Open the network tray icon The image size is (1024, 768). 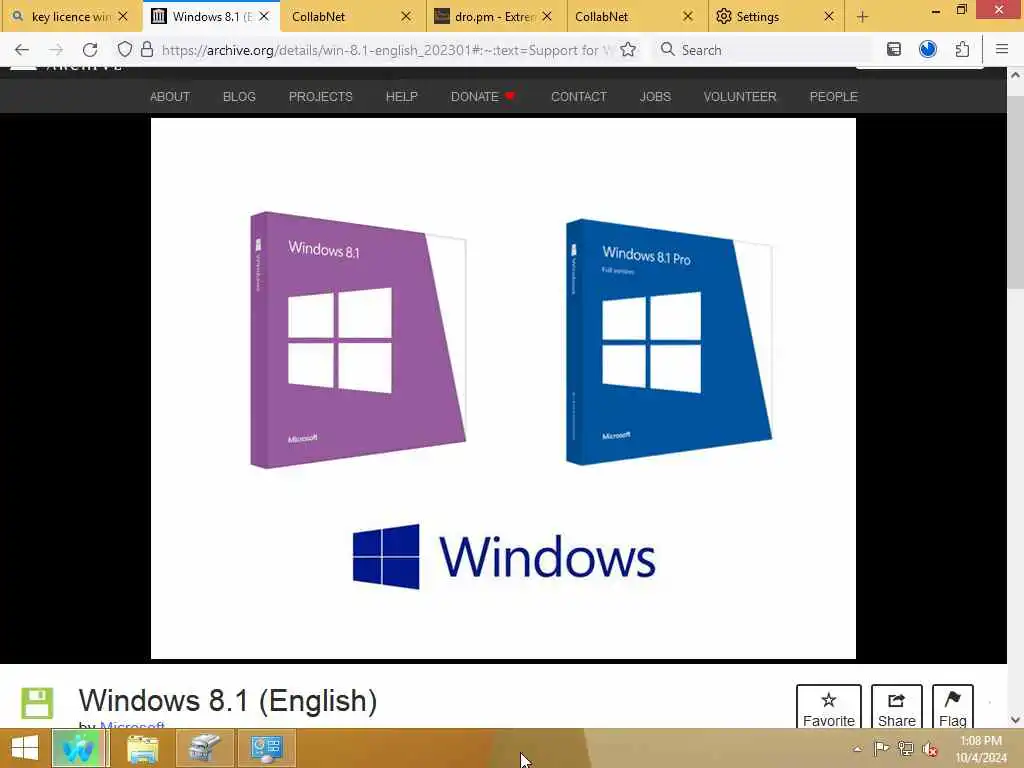click(905, 748)
